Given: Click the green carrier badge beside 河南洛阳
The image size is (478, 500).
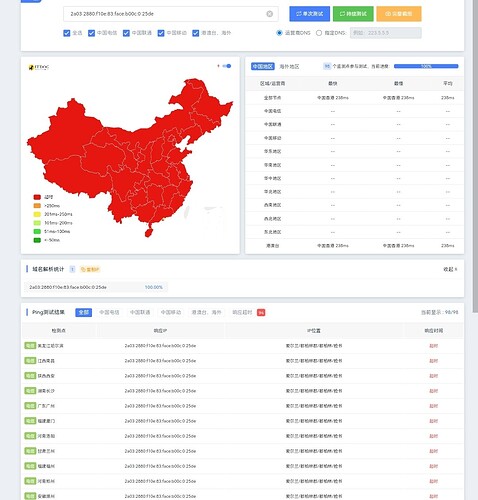Looking at the screenshot, I should click(x=30, y=436).
